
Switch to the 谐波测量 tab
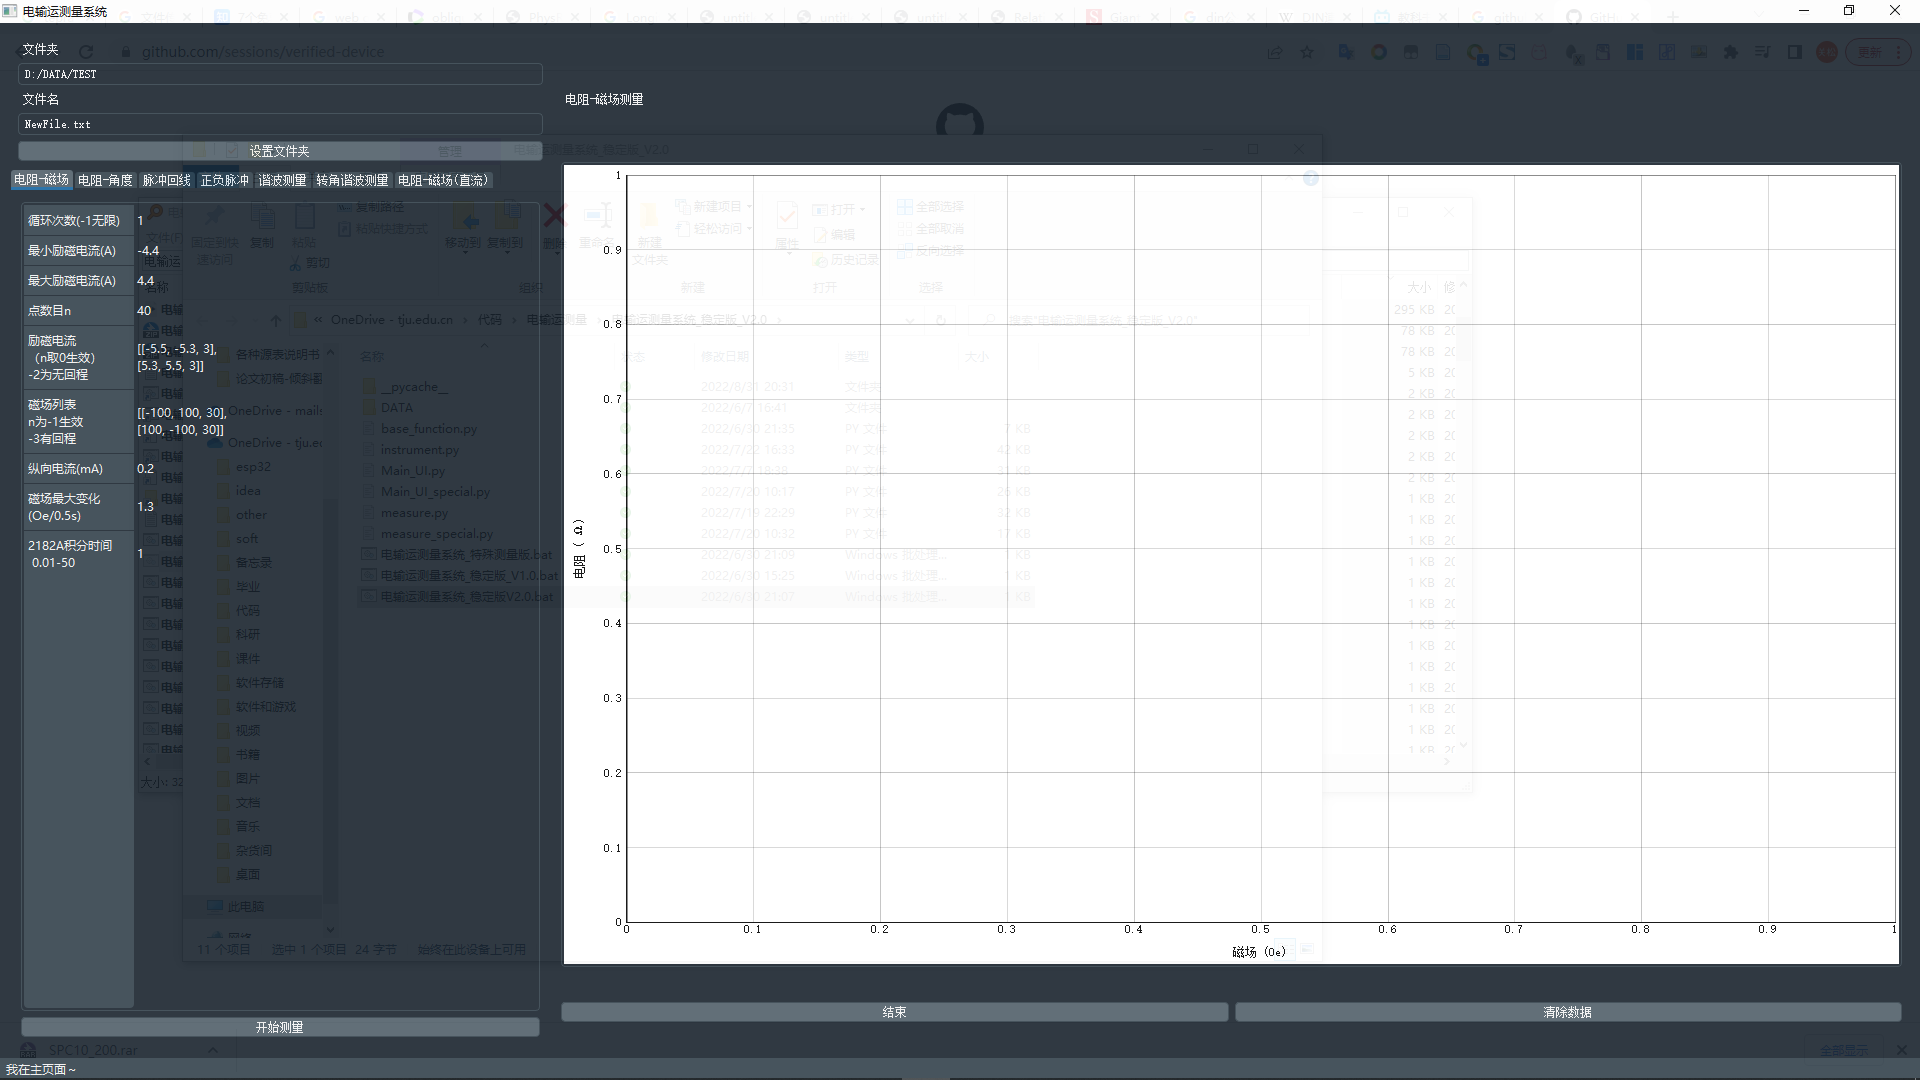pyautogui.click(x=281, y=180)
